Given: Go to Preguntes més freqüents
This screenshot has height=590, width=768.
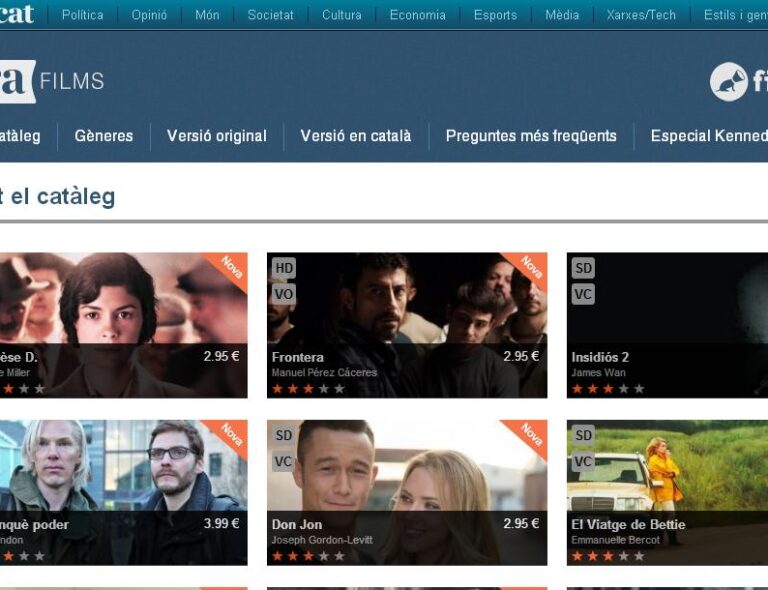Looking at the screenshot, I should 531,136.
